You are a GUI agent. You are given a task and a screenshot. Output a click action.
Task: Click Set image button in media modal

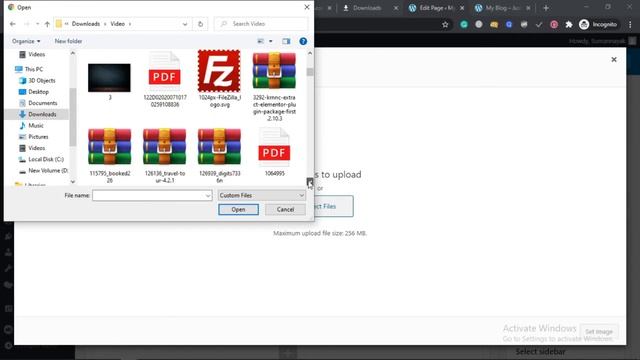click(x=599, y=331)
